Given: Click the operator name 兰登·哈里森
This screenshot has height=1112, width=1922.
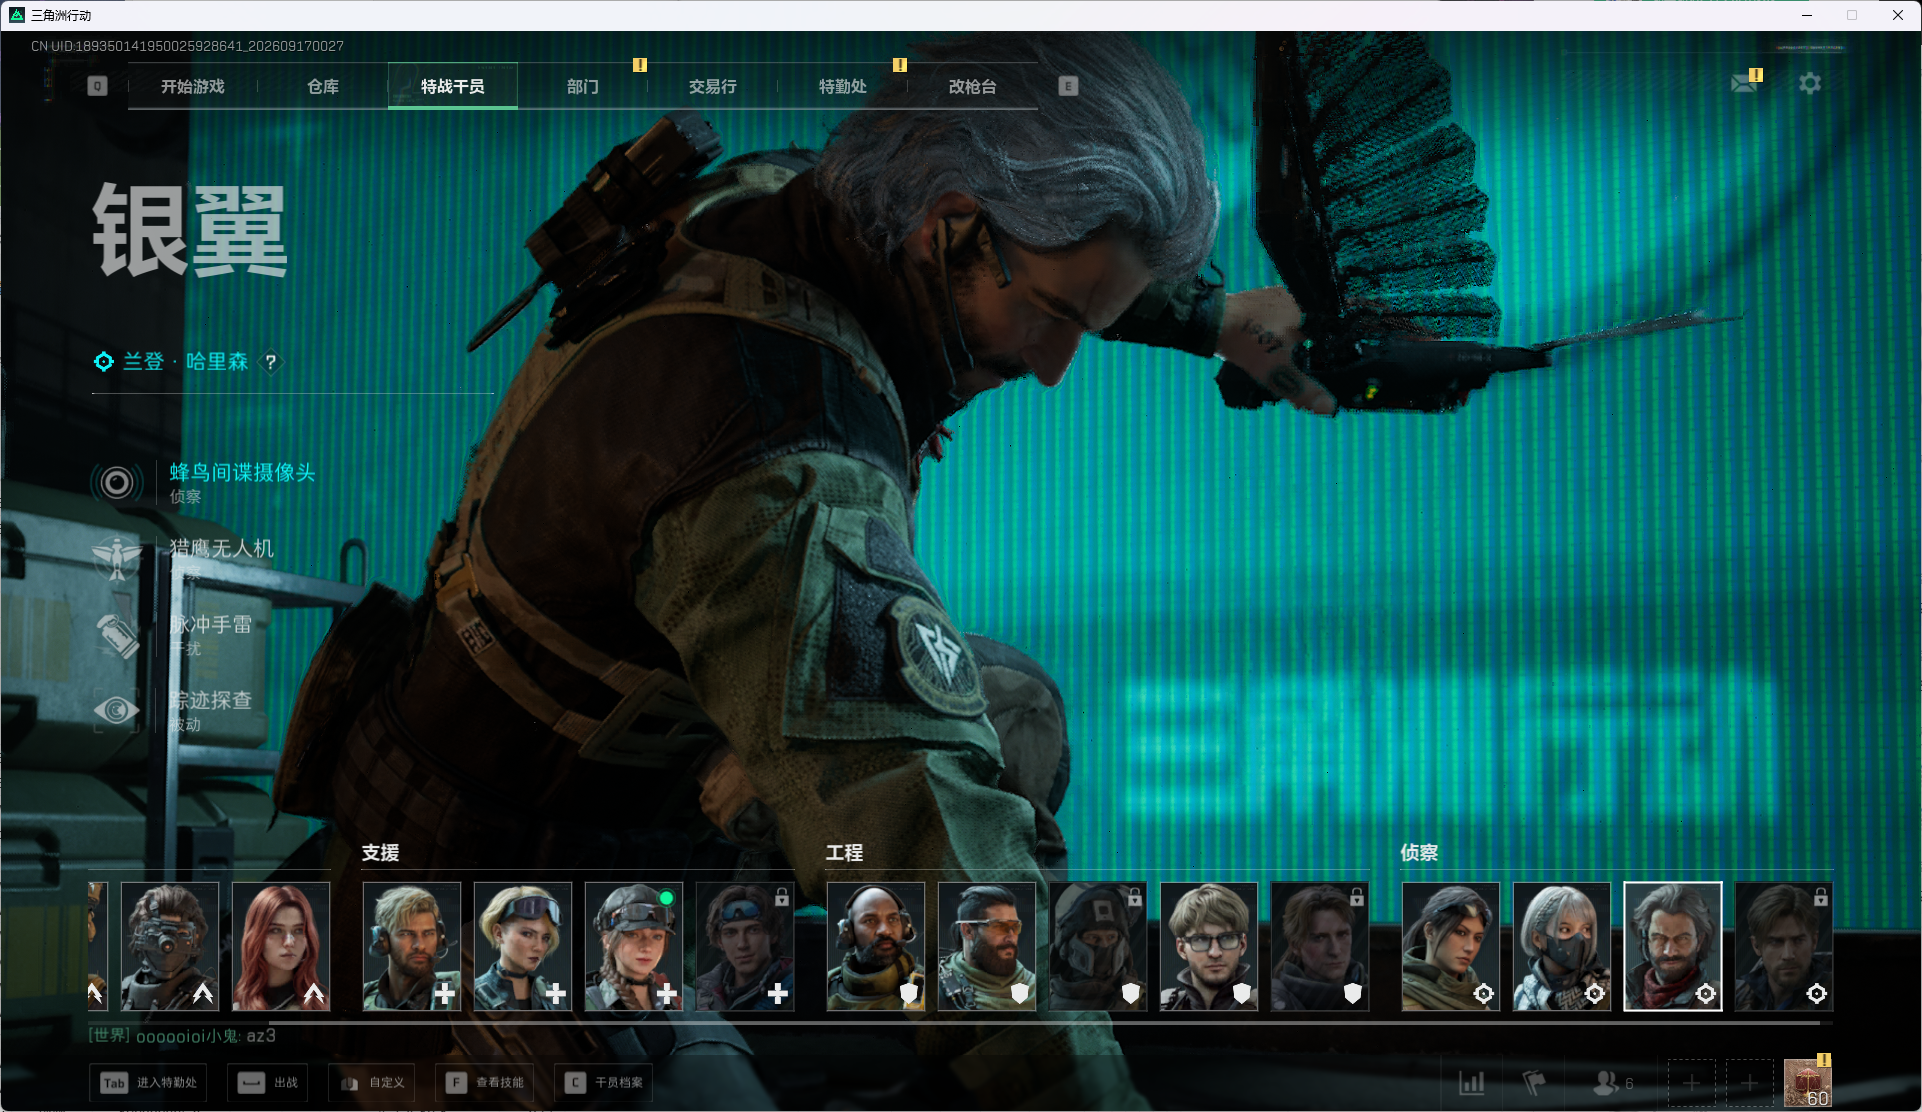Looking at the screenshot, I should tap(185, 362).
